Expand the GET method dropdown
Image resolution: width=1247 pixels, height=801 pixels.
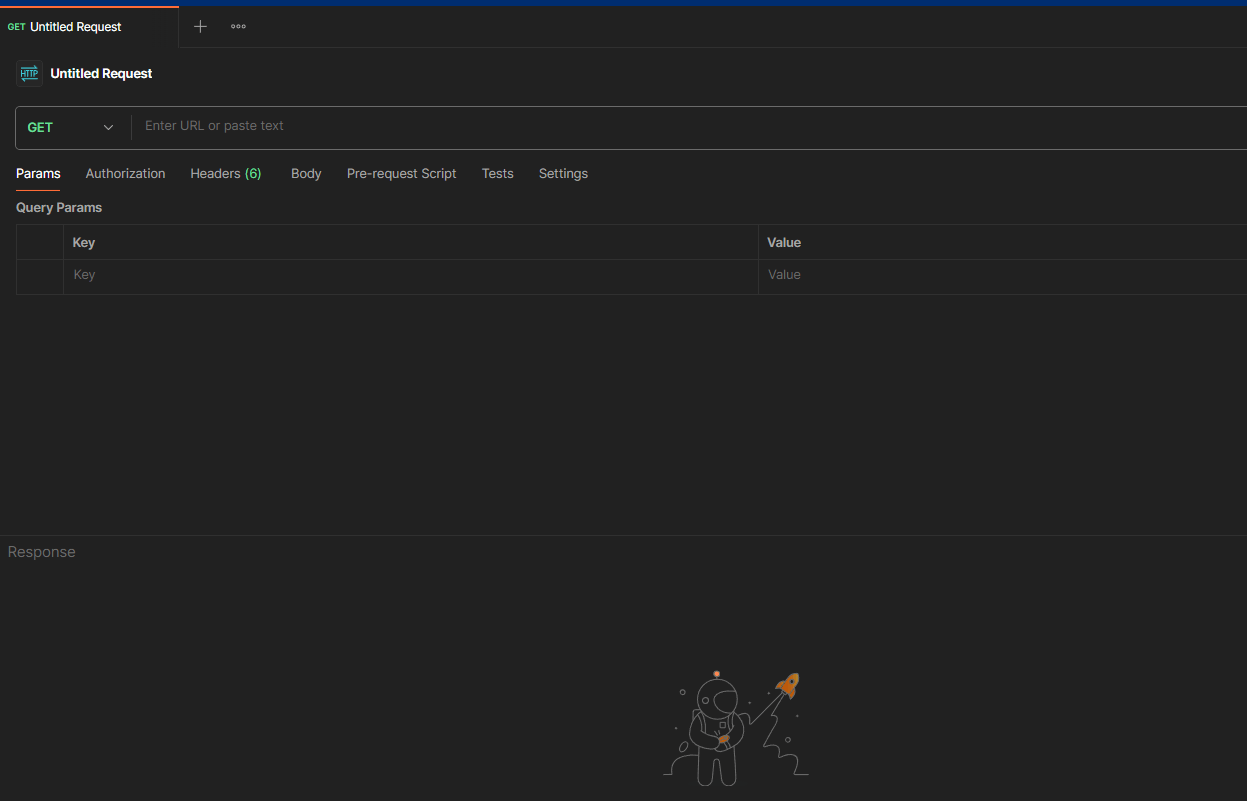coord(71,127)
